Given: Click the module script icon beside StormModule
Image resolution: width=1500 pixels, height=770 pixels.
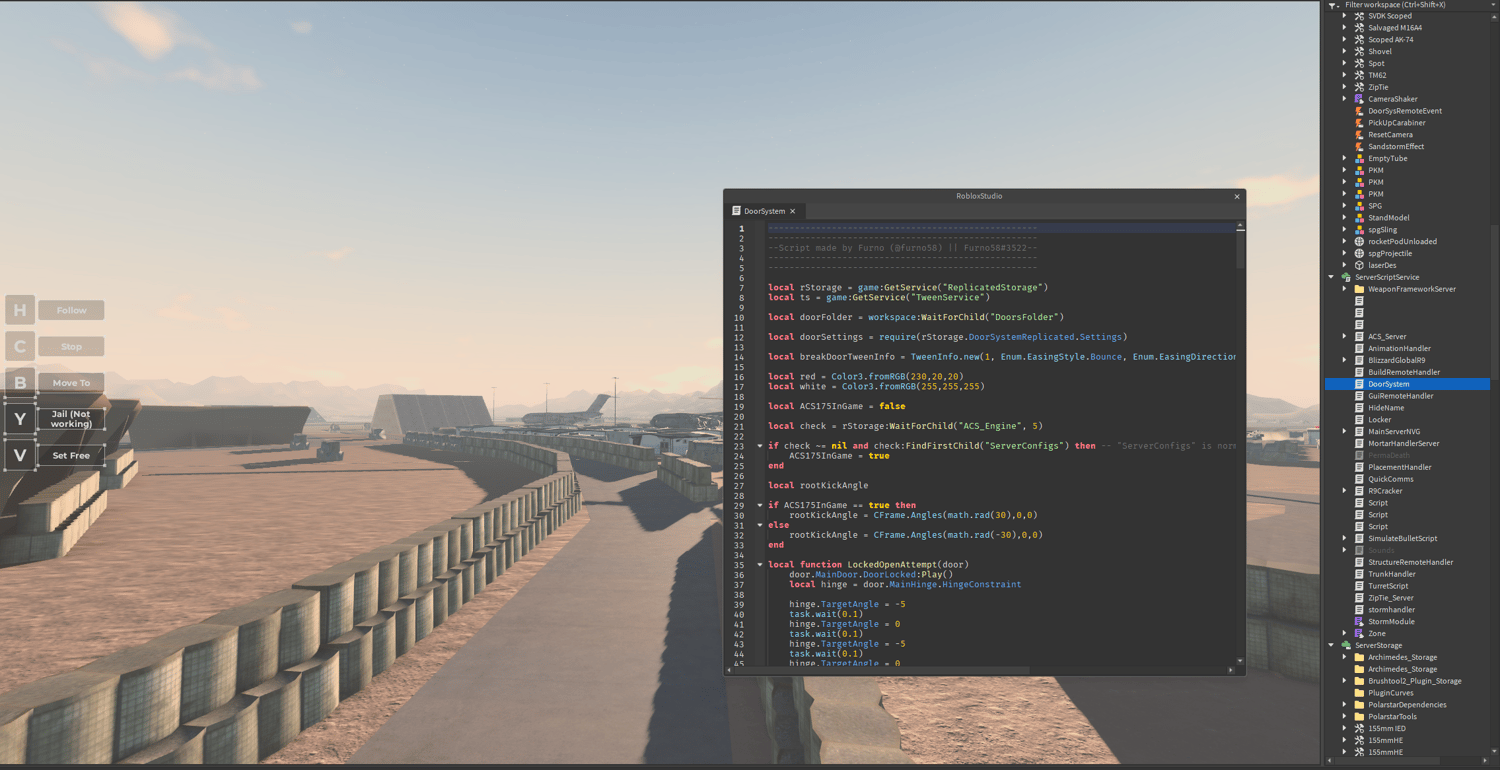Looking at the screenshot, I should 1359,622.
